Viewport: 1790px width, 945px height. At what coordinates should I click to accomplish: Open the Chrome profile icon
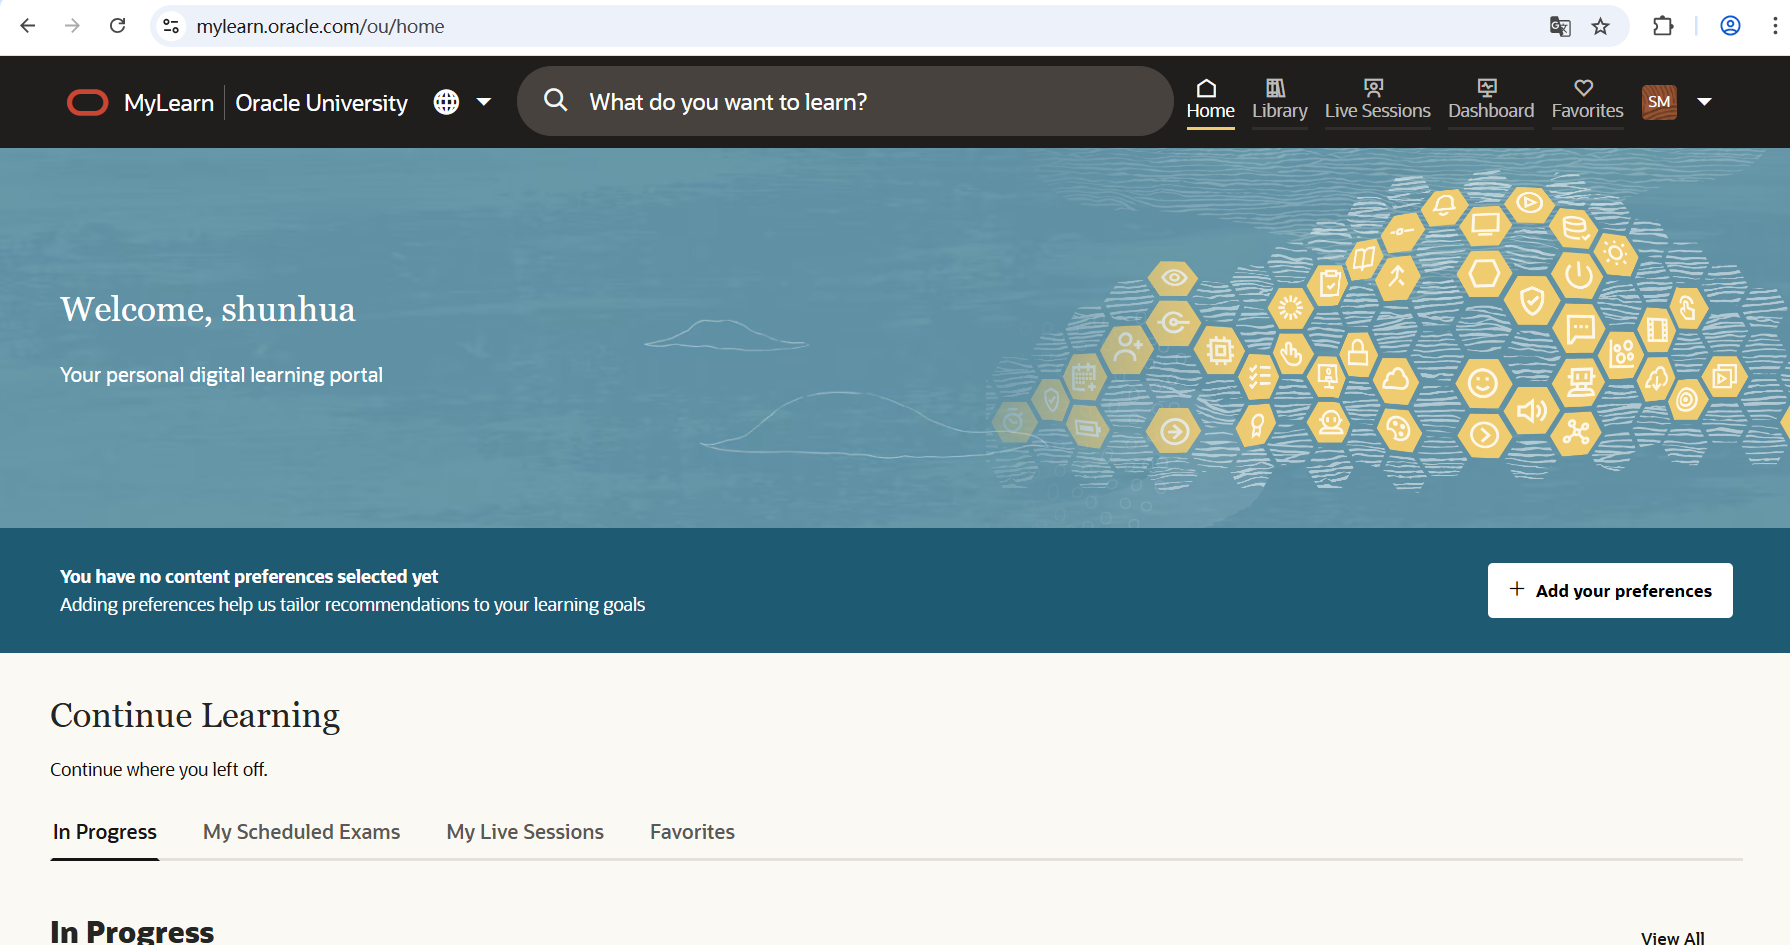coord(1730,26)
